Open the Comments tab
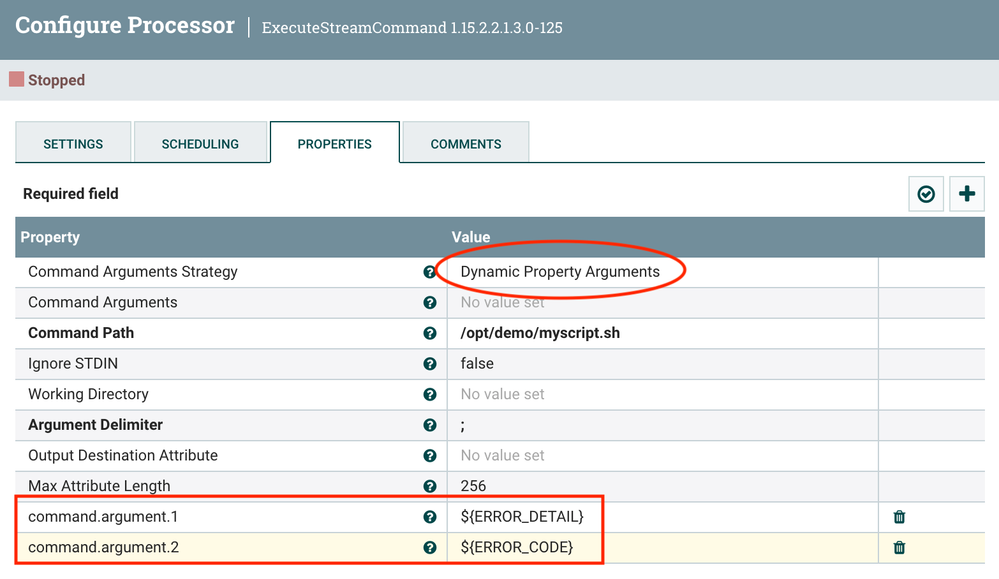 (466, 144)
